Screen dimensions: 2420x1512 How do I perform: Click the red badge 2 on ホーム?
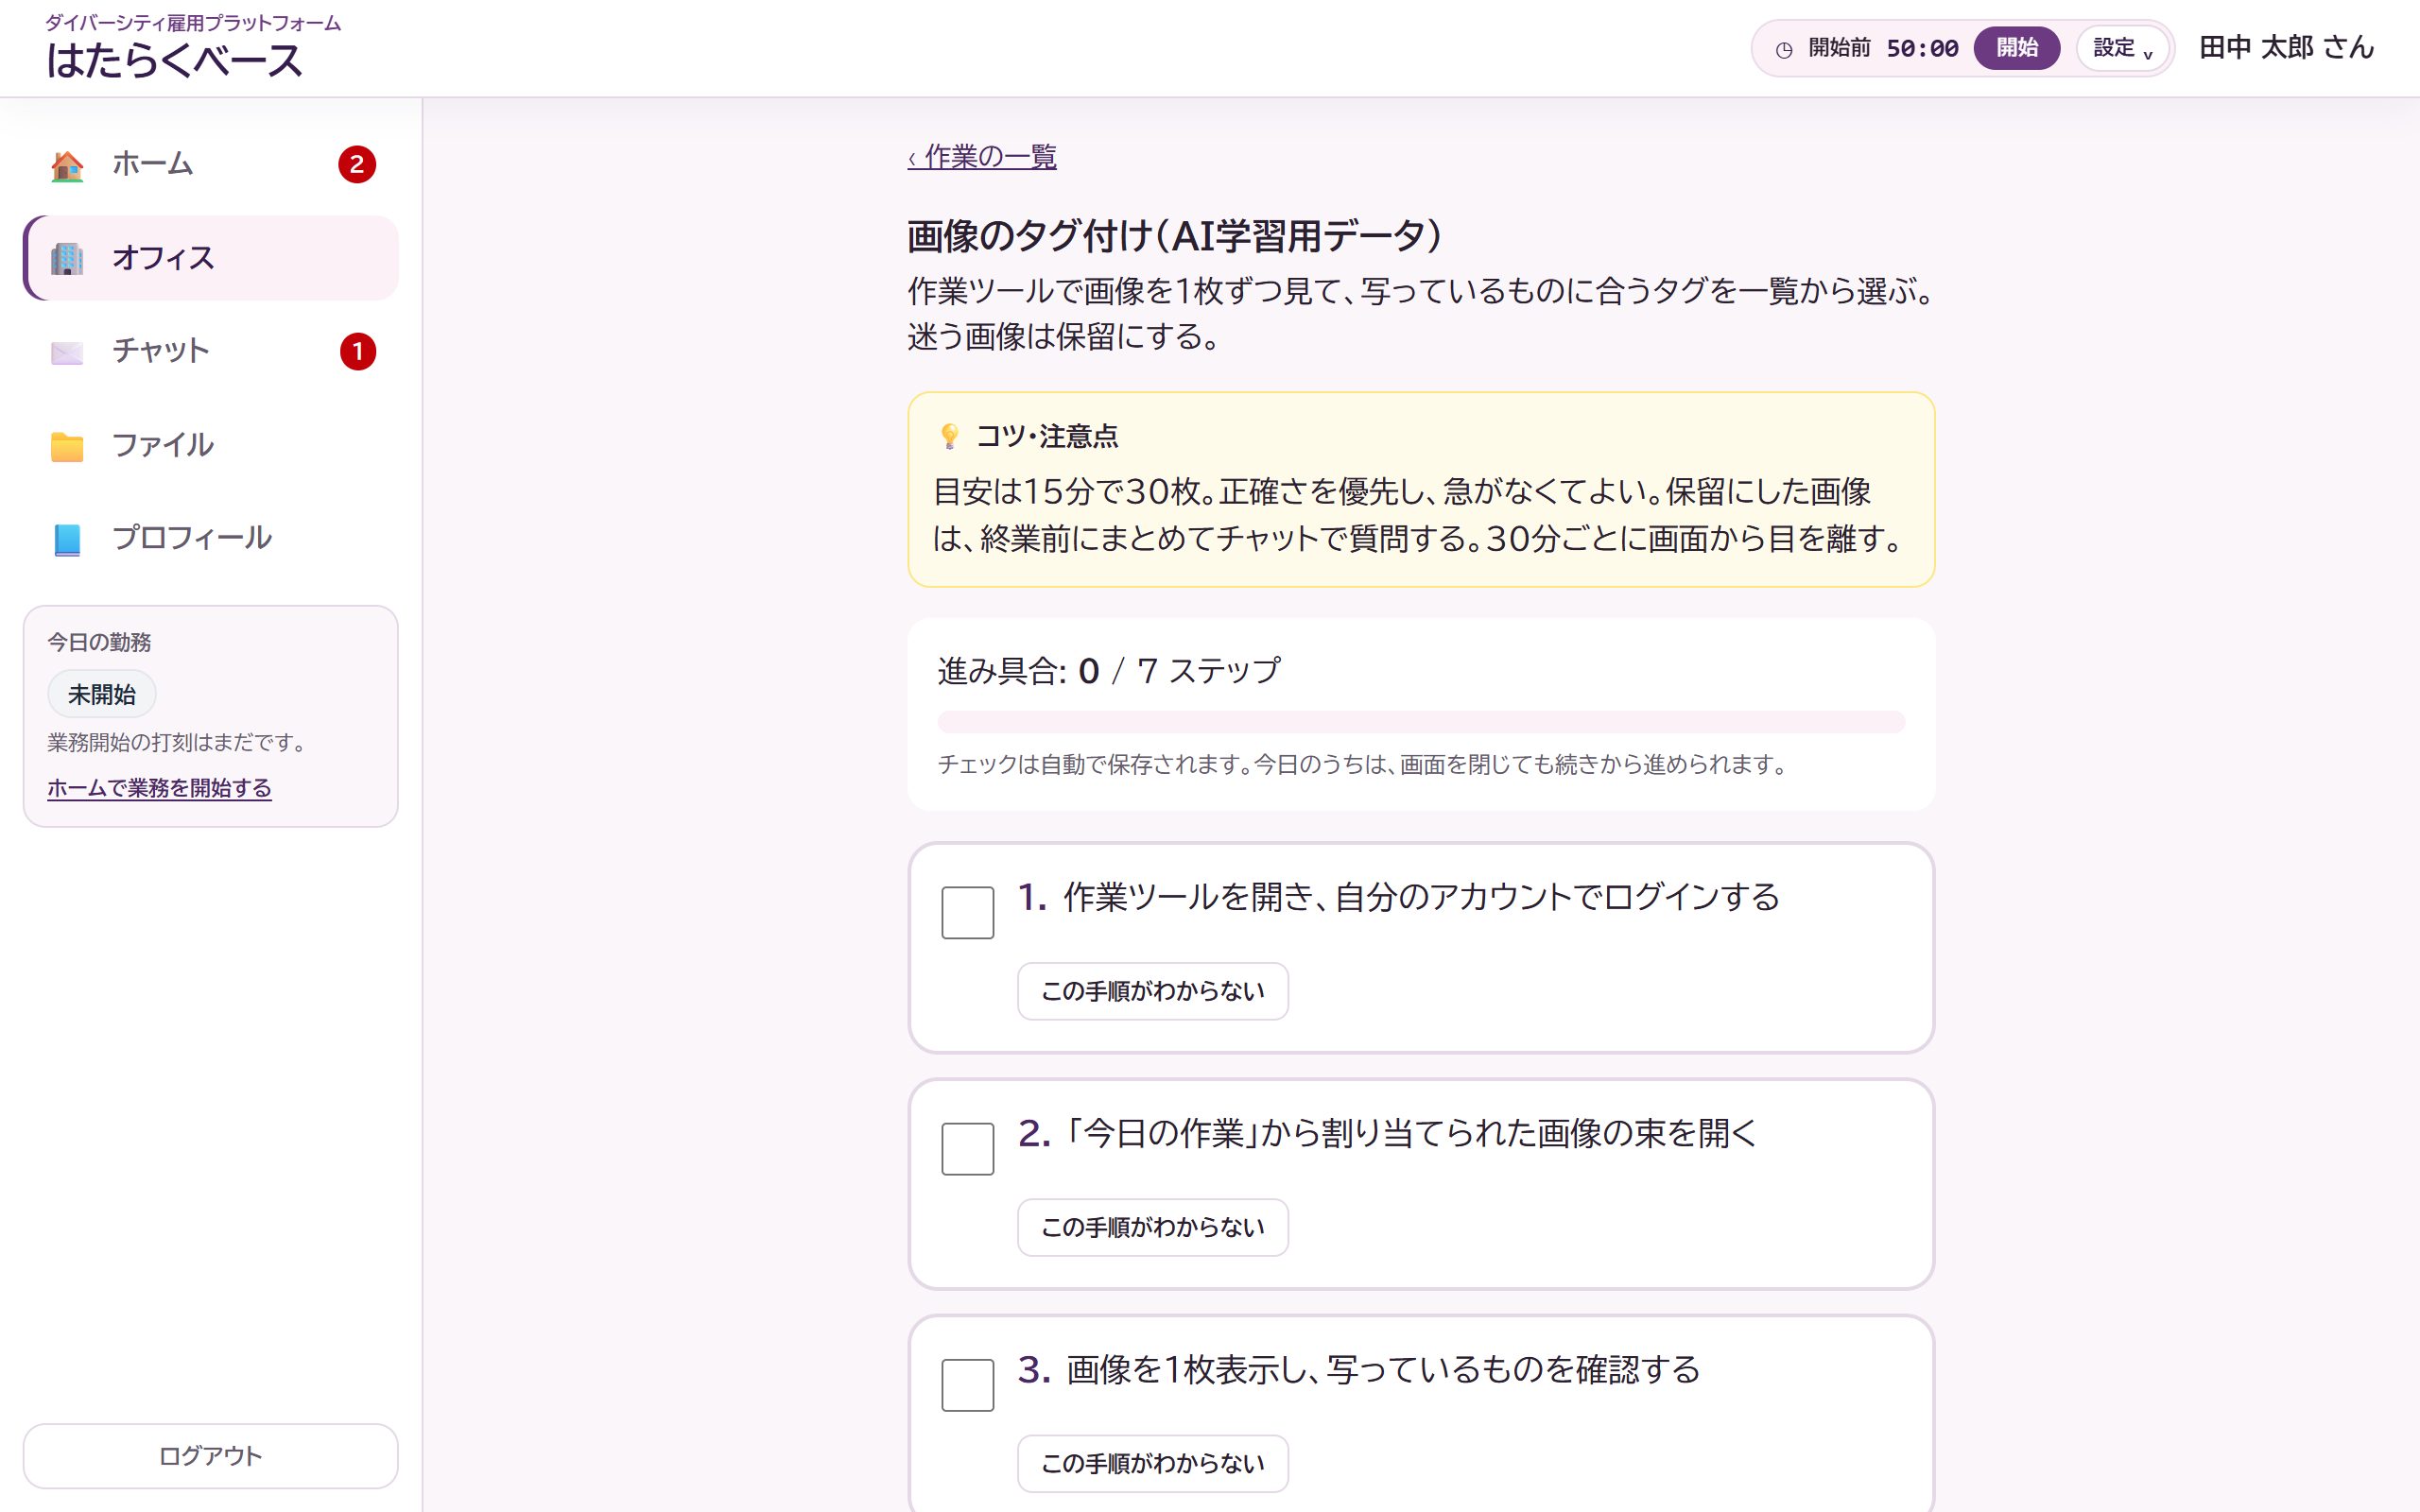(357, 165)
